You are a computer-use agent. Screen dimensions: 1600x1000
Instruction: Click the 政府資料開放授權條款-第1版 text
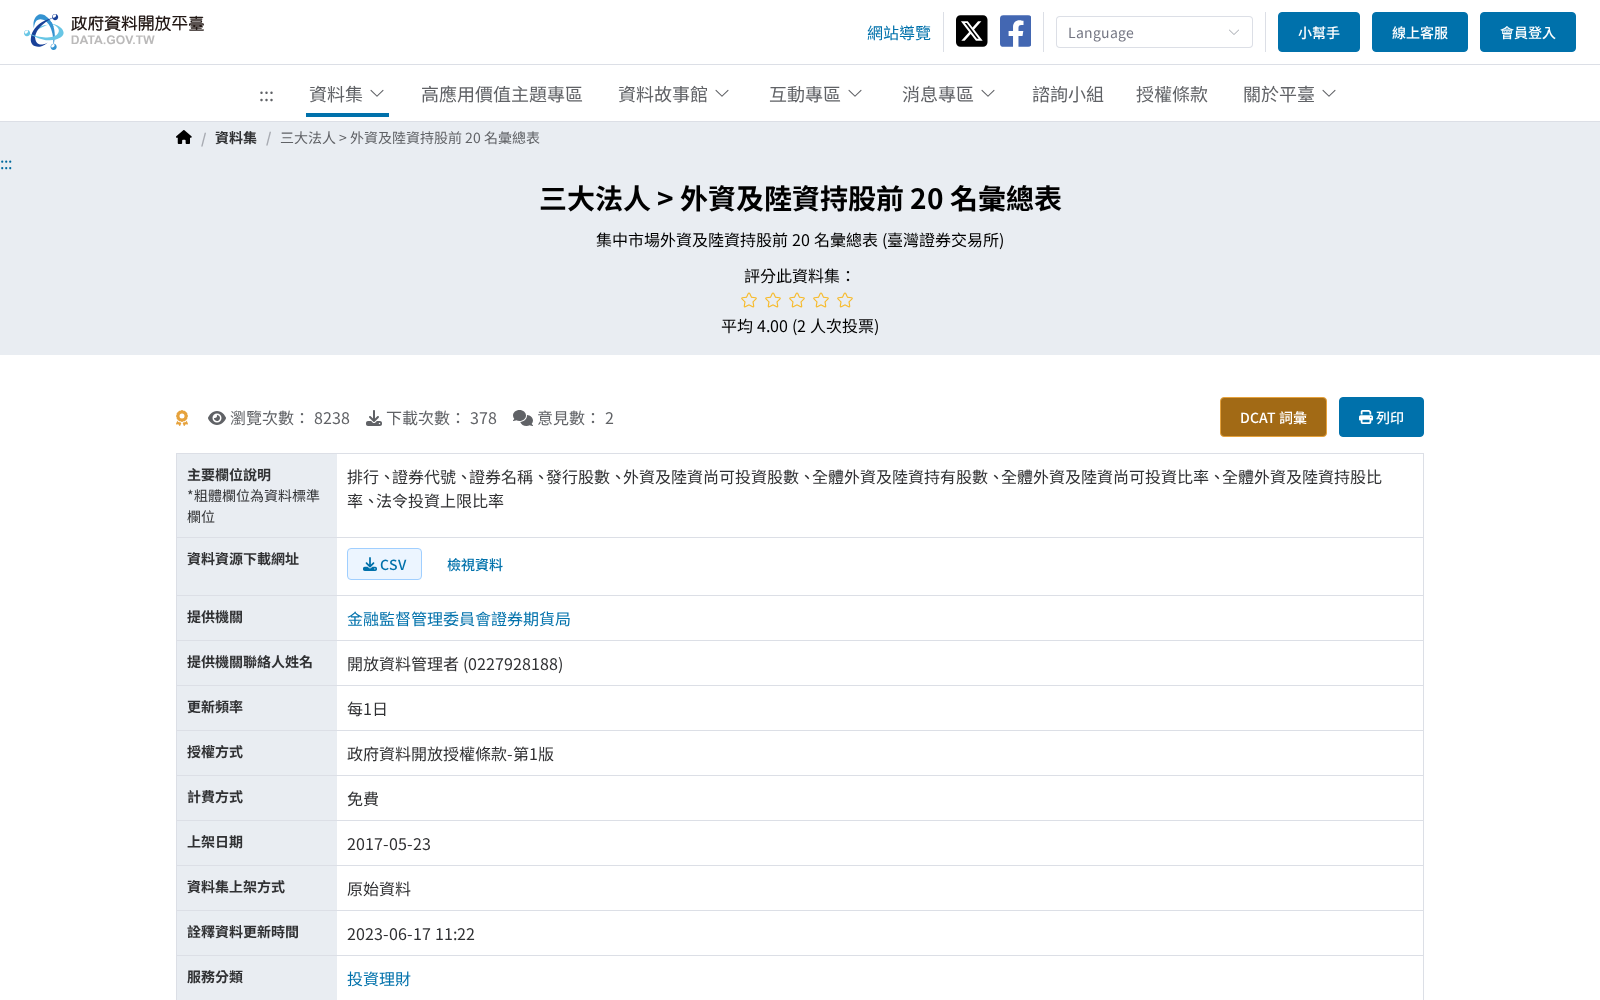tap(450, 754)
